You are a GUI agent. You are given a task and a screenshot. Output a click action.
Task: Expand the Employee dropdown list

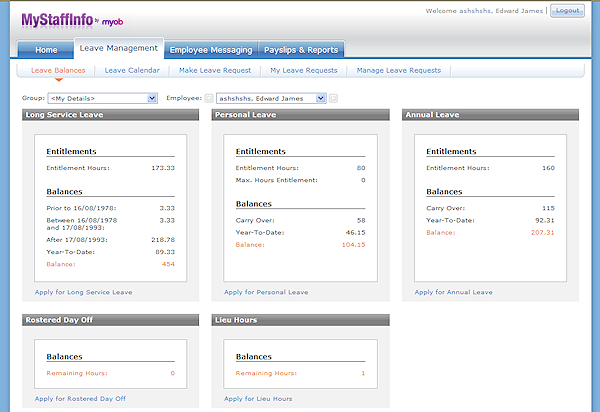pyautogui.click(x=320, y=98)
